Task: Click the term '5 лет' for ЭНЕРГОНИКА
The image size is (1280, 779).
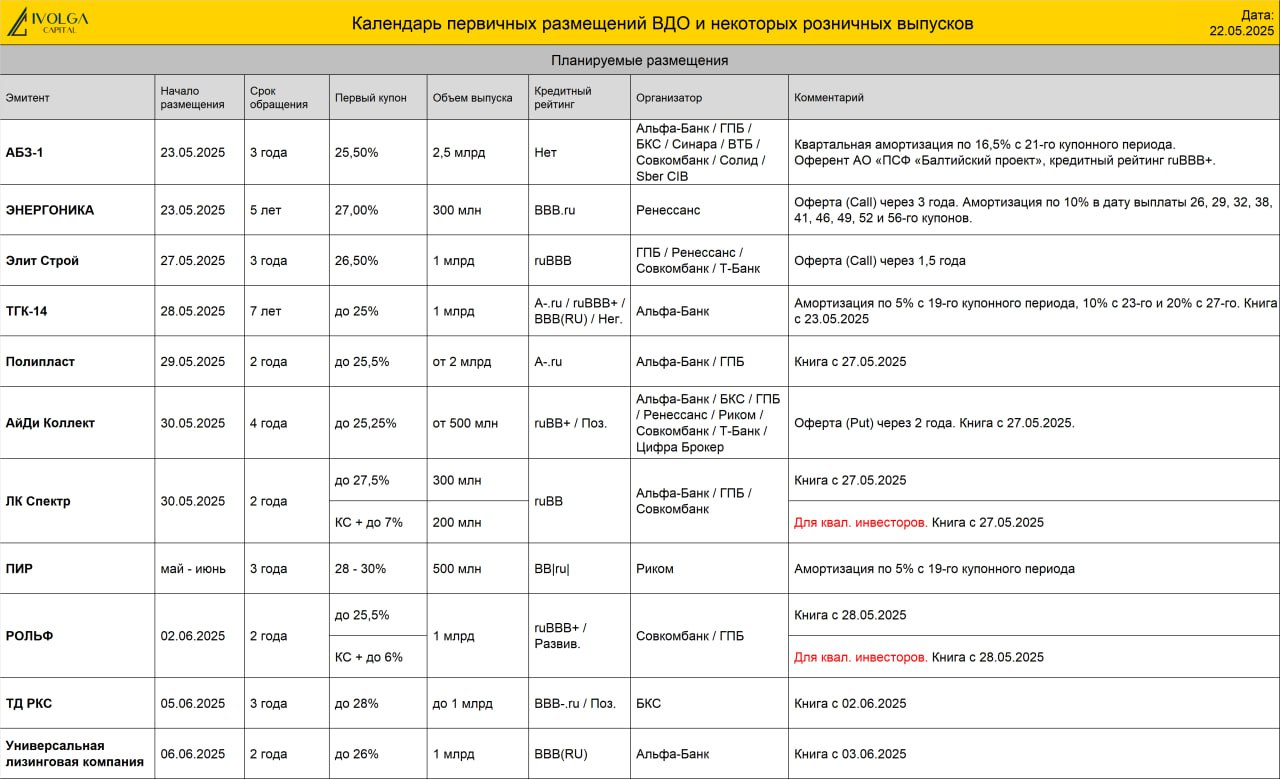Action: point(265,210)
